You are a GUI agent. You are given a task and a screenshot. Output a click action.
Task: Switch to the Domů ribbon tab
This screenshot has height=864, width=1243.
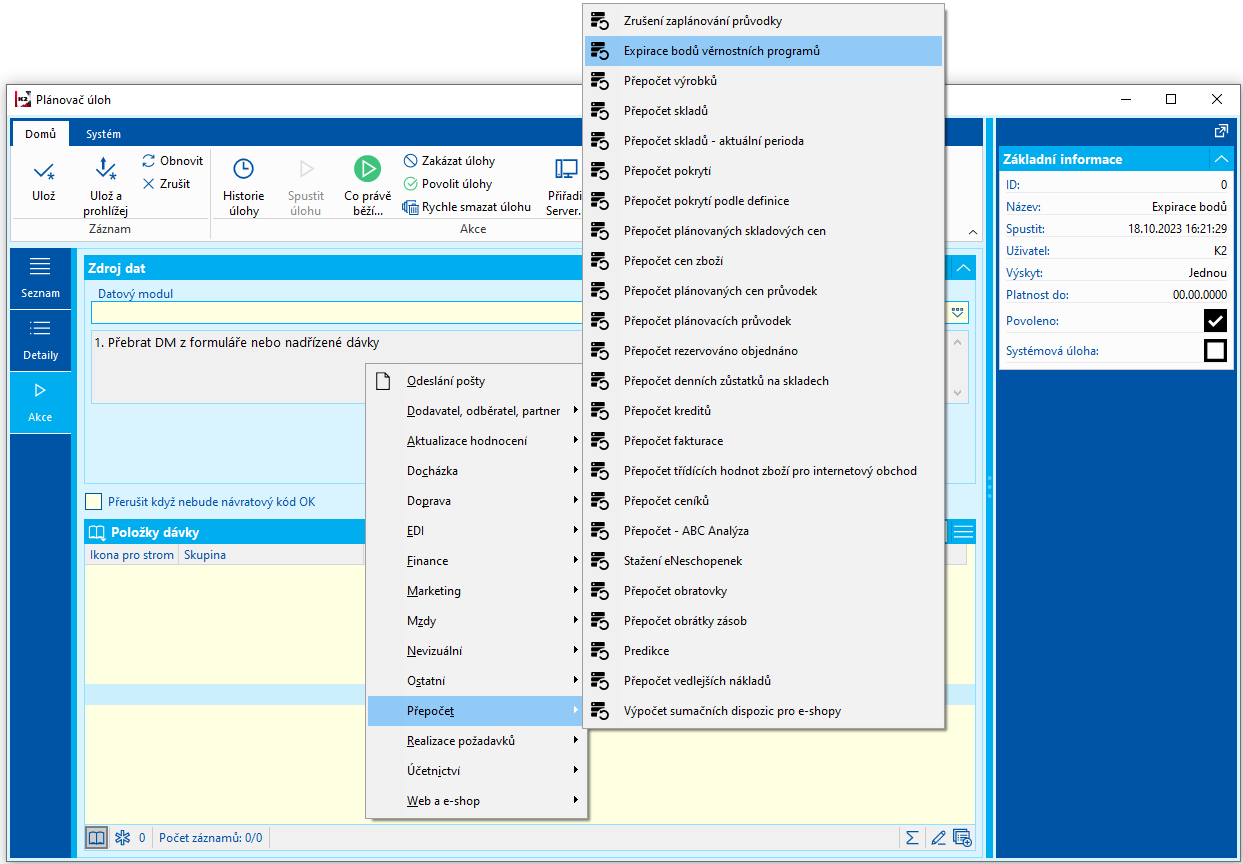pyautogui.click(x=41, y=134)
